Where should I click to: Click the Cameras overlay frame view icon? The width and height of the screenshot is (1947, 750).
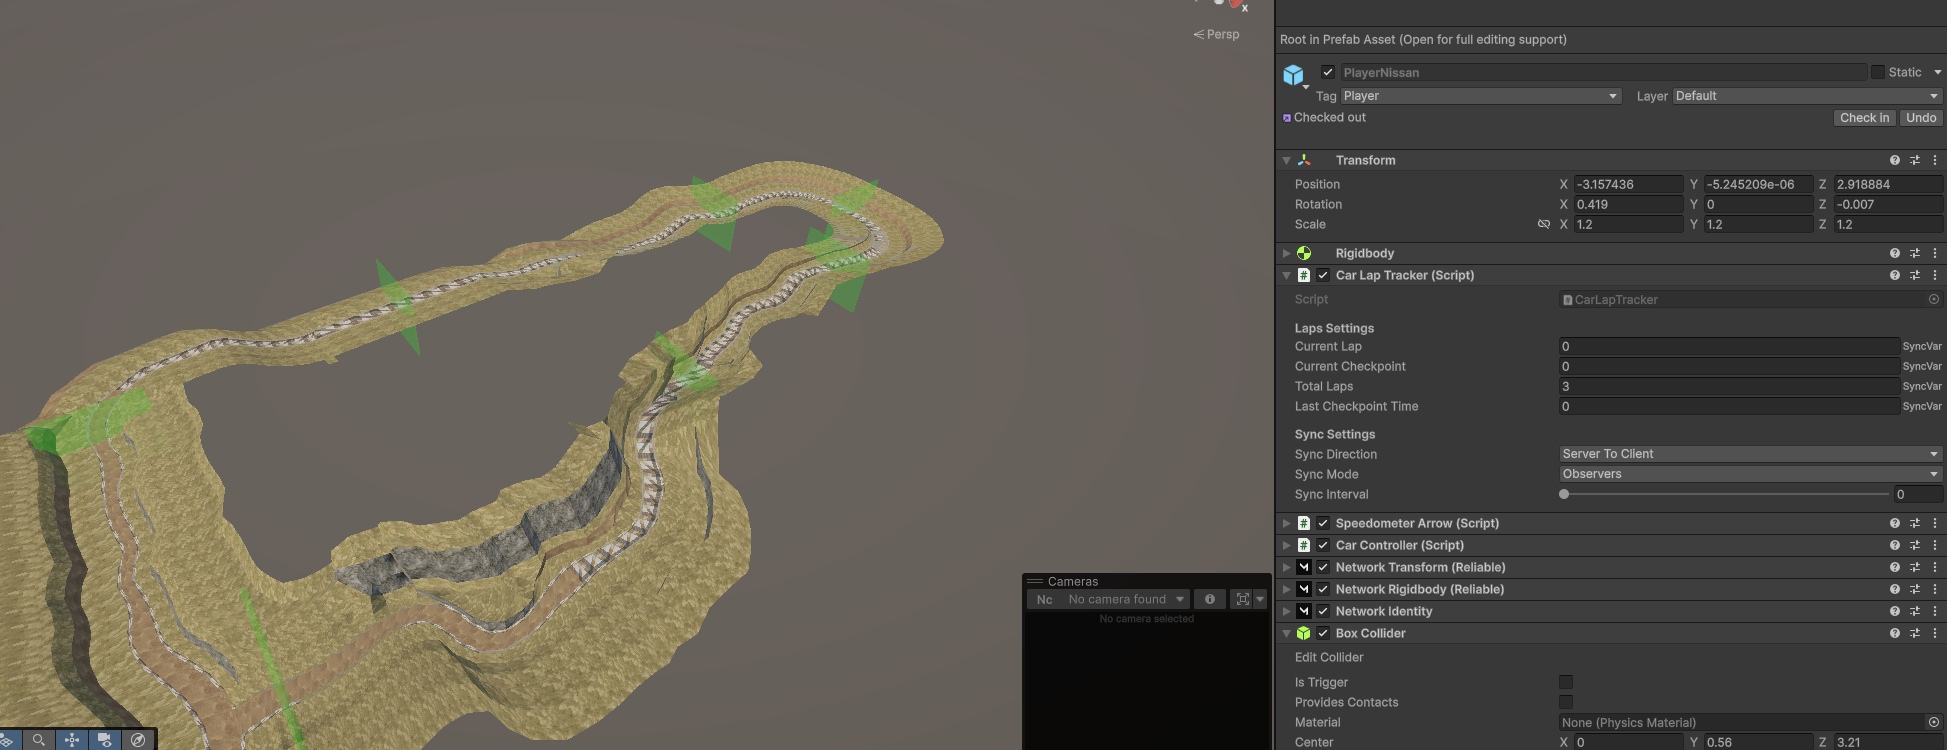tap(1243, 599)
